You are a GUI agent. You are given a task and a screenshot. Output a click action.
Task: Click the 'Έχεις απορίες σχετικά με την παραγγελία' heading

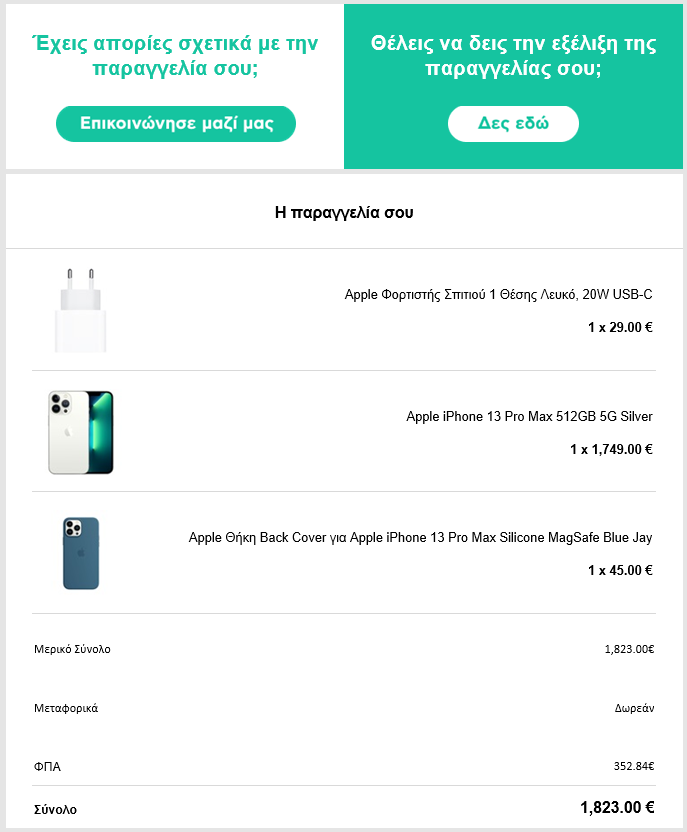(176, 56)
